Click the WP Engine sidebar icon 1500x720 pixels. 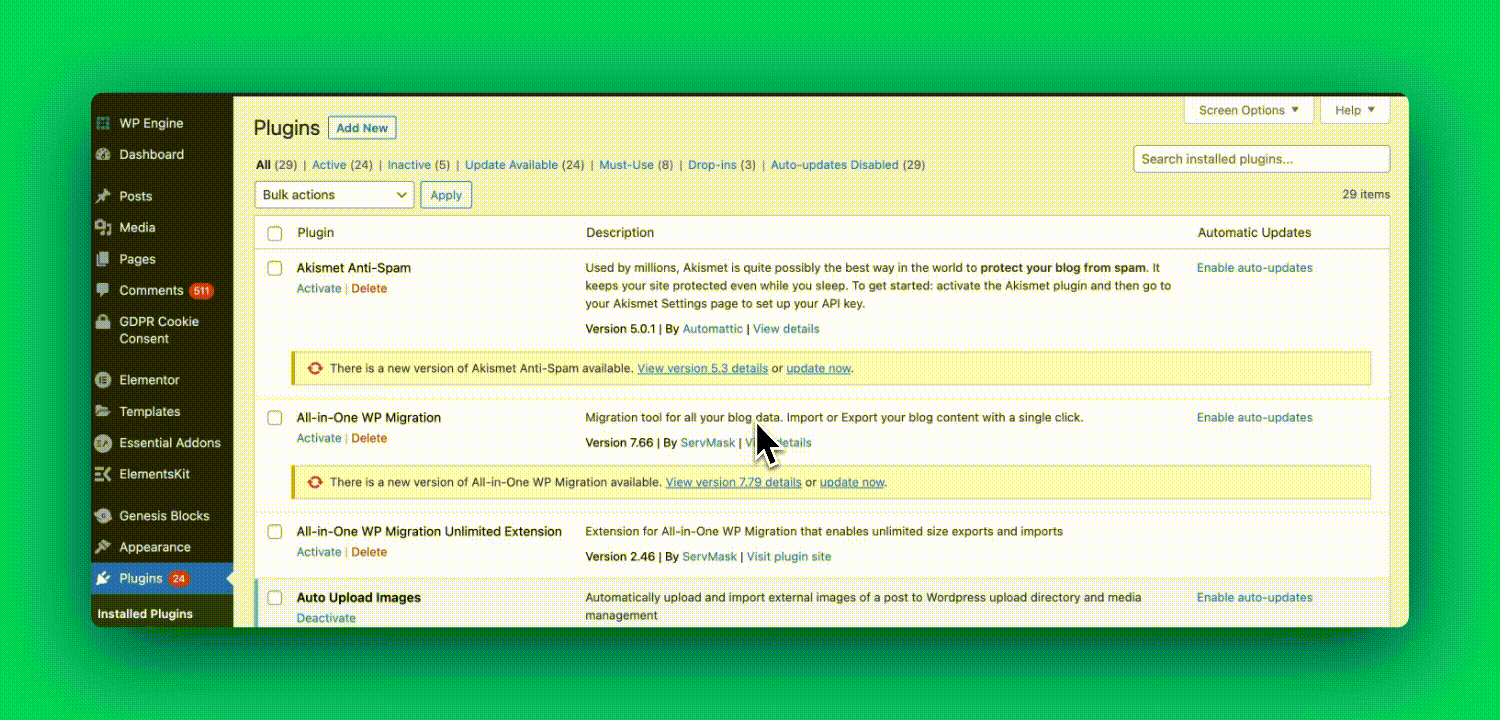pyautogui.click(x=102, y=123)
